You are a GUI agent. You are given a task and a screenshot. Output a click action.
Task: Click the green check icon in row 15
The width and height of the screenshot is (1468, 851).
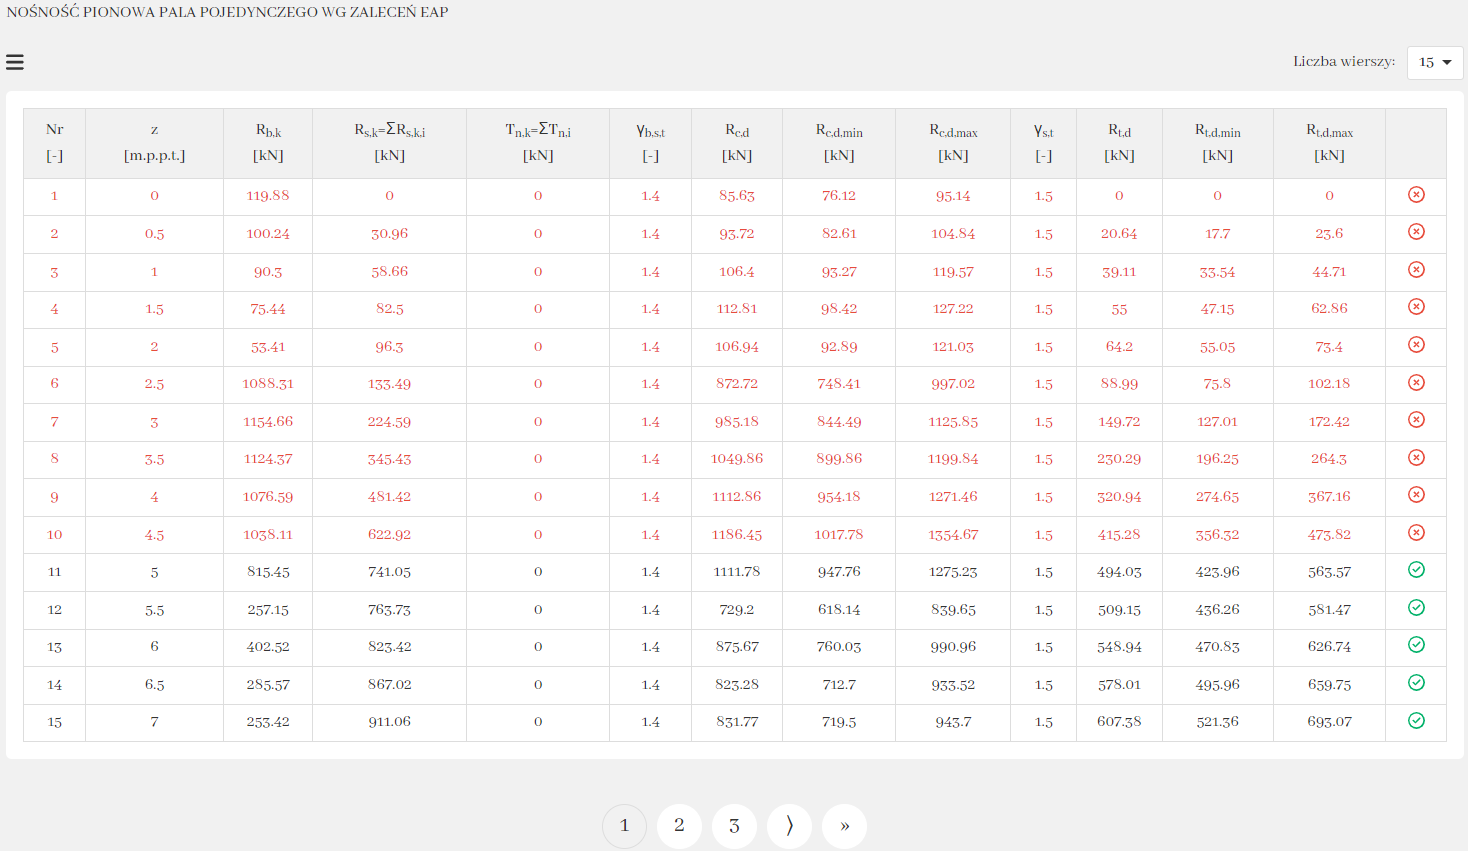point(1416,721)
